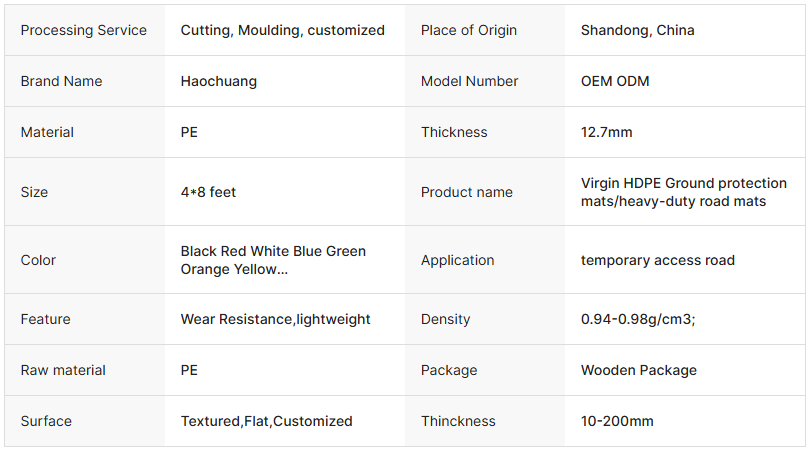
Task: Select the Haochuang brand value
Action: click(218, 81)
